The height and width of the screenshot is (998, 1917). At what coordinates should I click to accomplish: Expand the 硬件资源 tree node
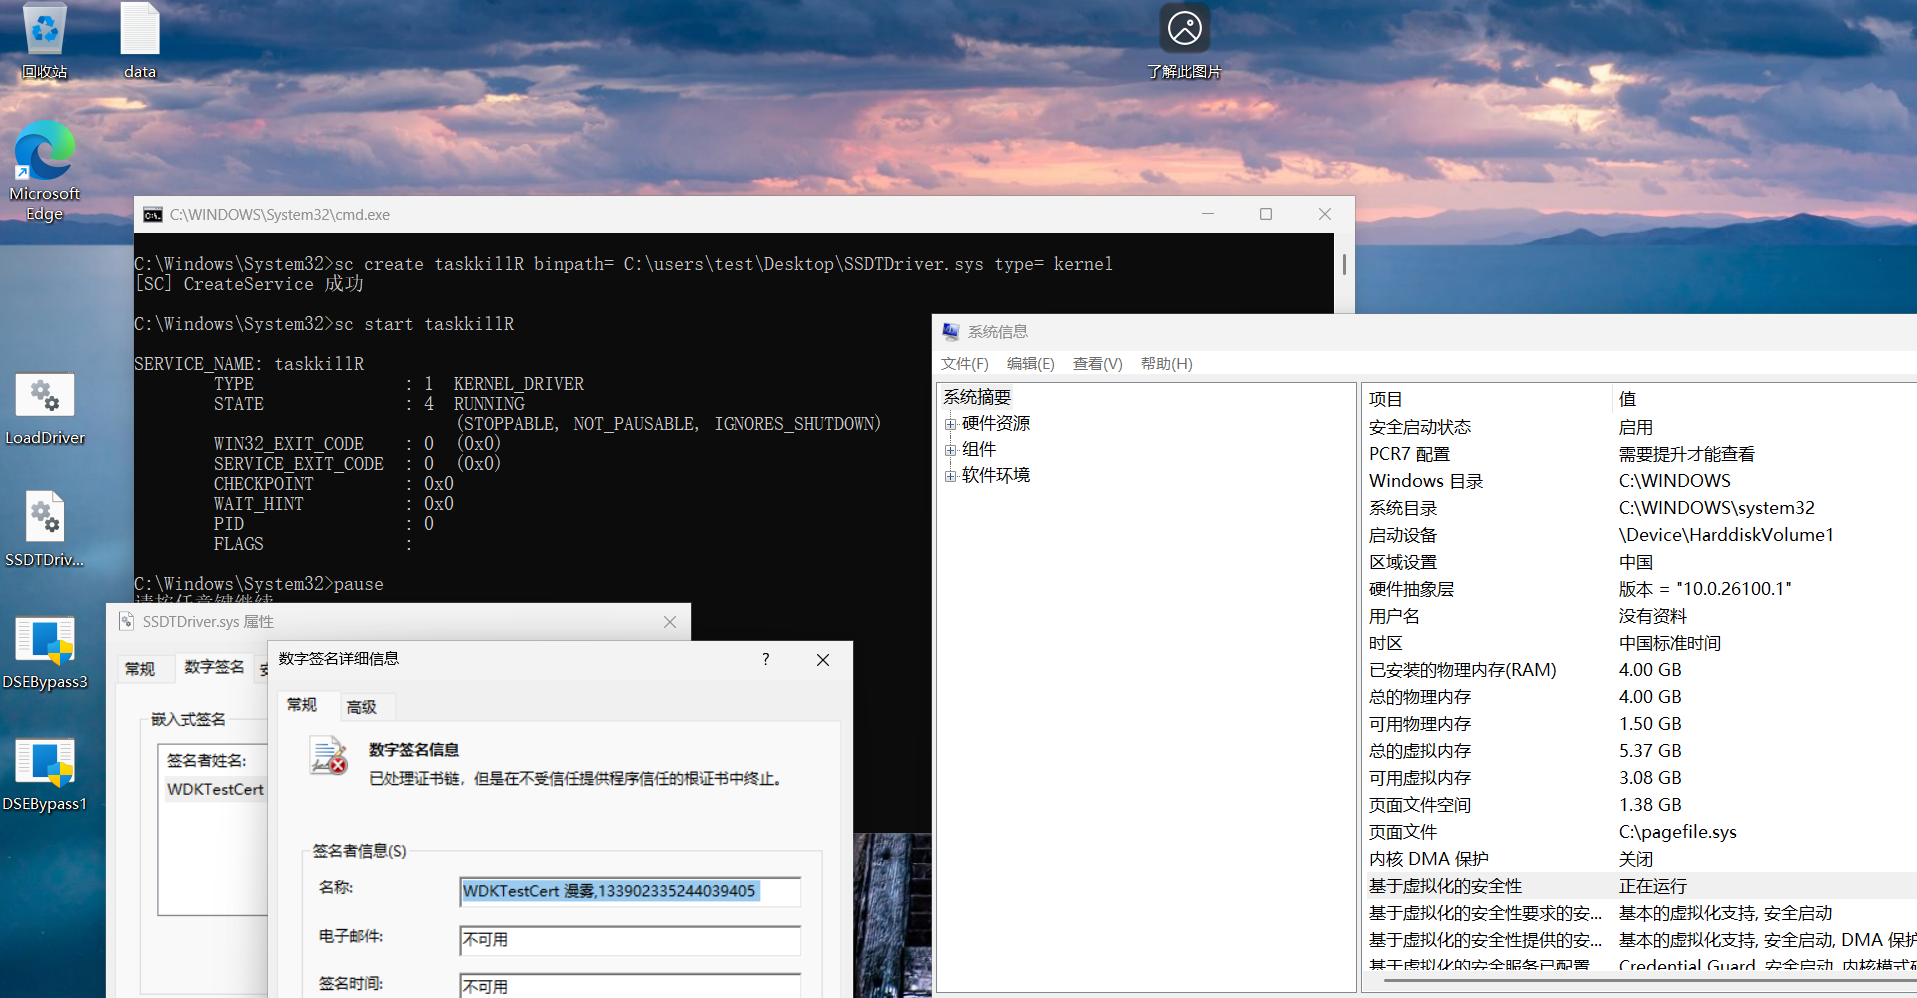[950, 423]
